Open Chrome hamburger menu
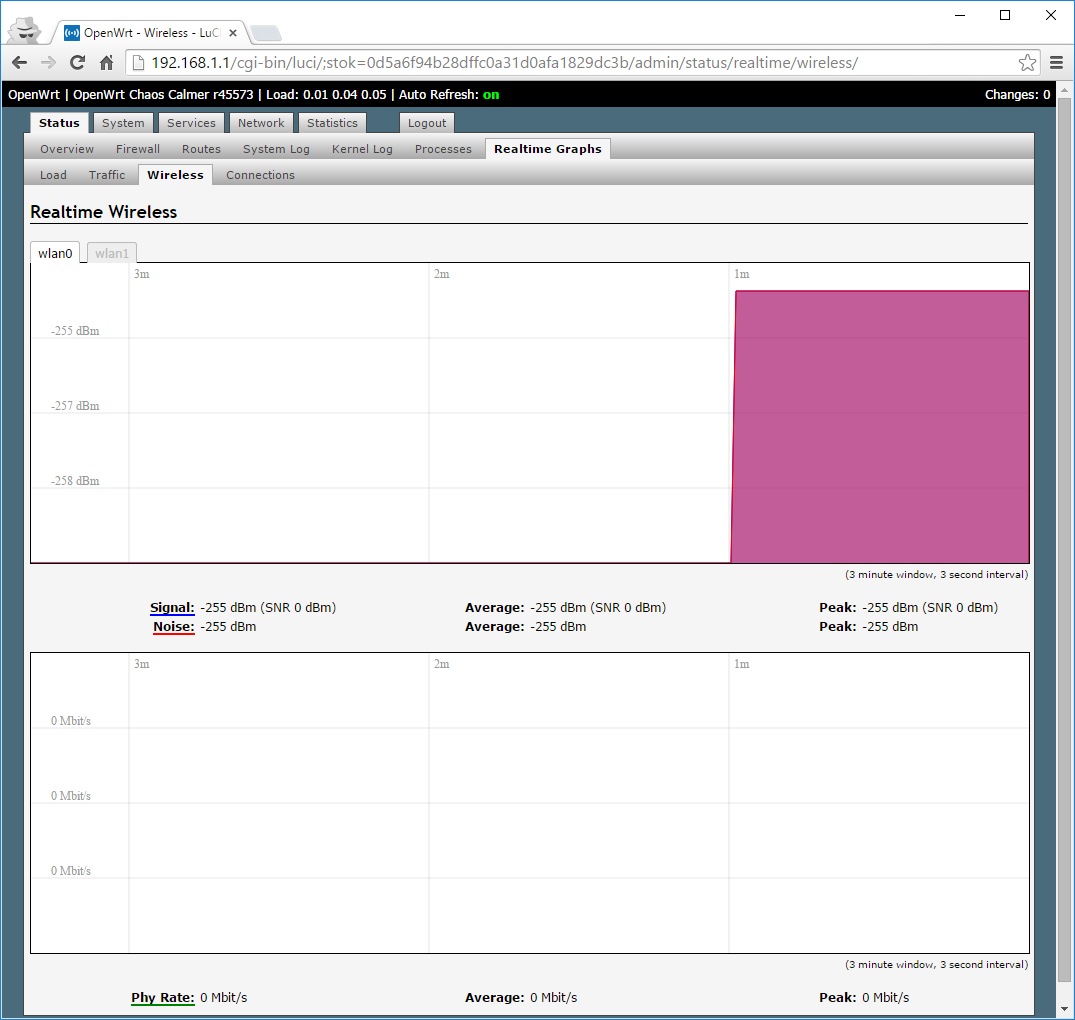The height and width of the screenshot is (1020, 1075). [x=1056, y=63]
